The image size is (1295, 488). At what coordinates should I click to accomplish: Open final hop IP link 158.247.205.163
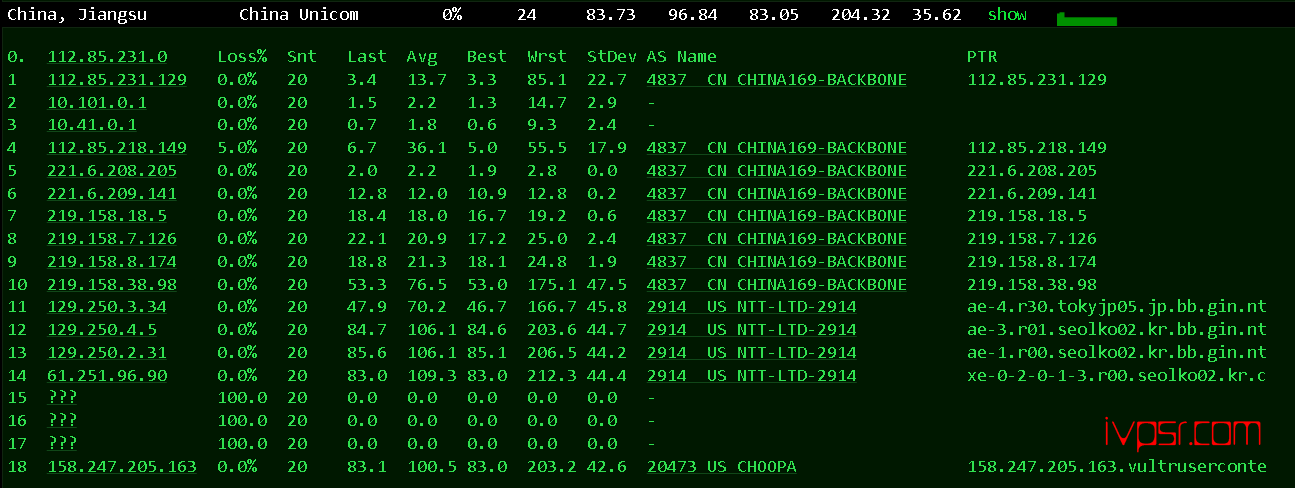(x=122, y=467)
